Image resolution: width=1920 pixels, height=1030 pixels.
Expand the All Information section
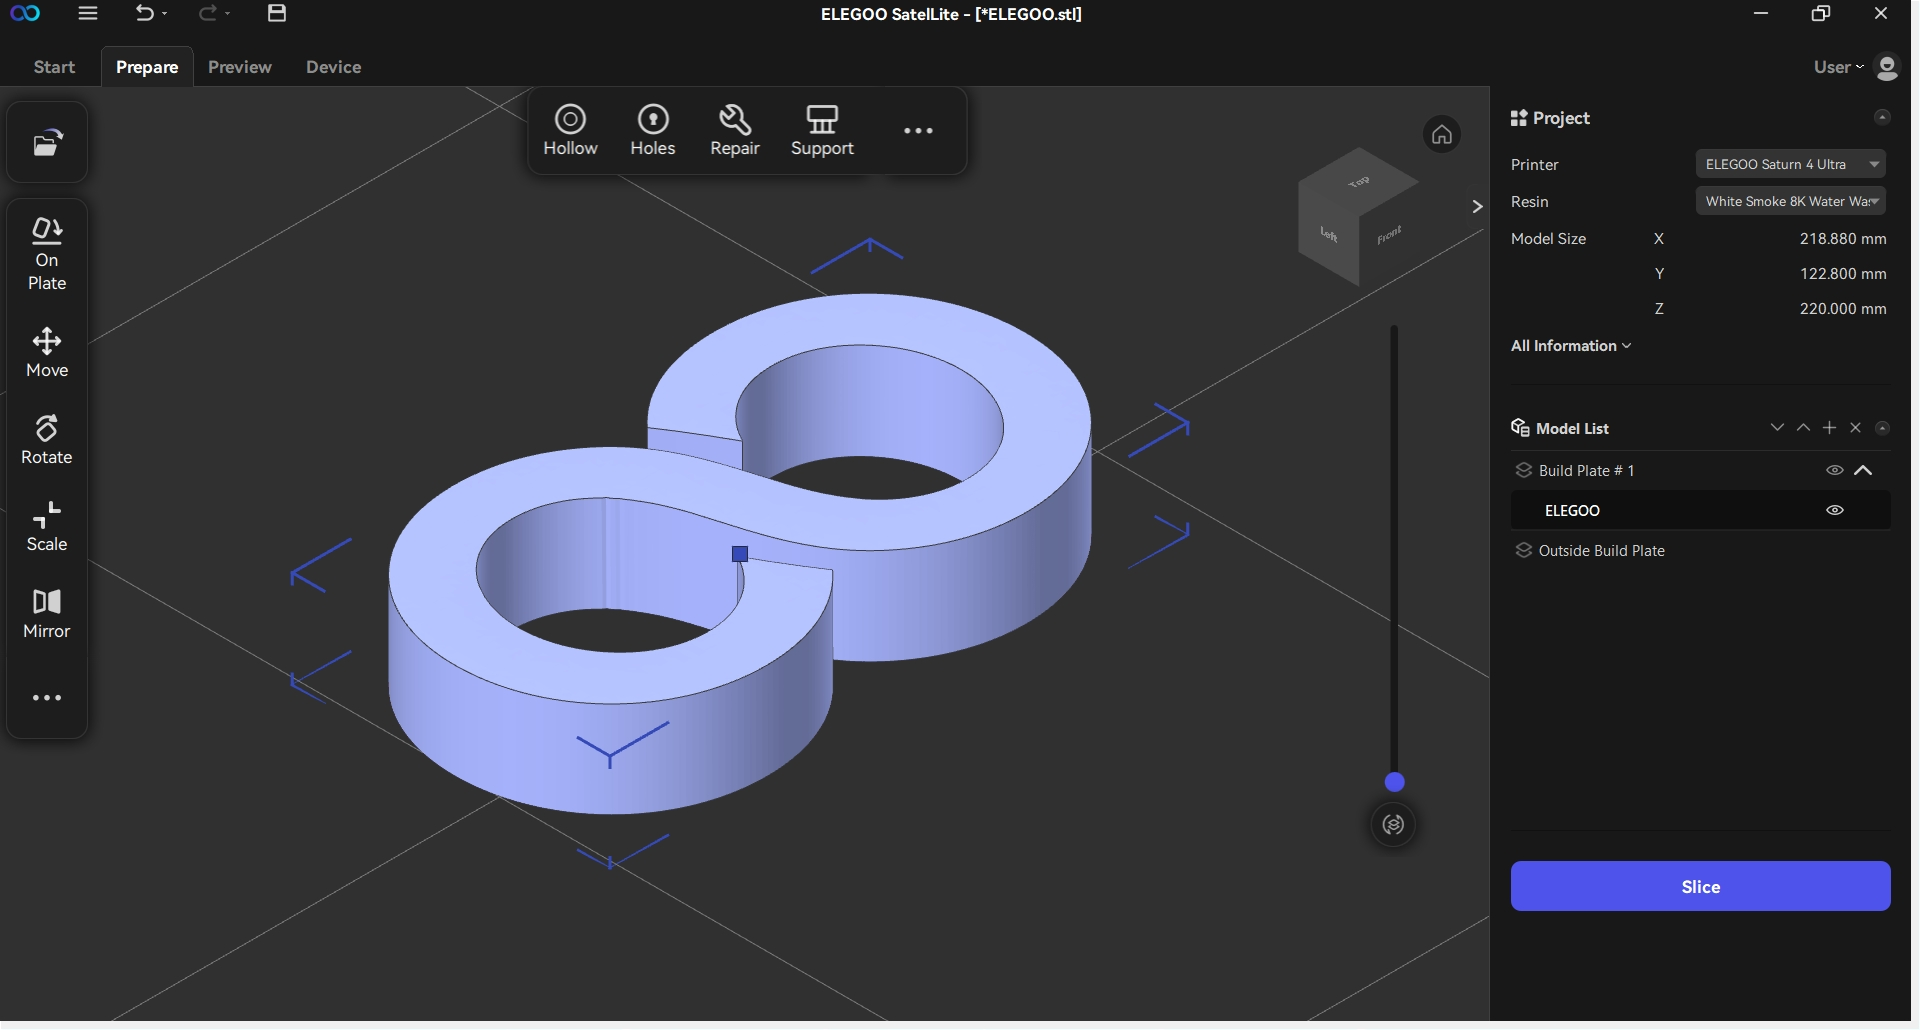(1570, 346)
